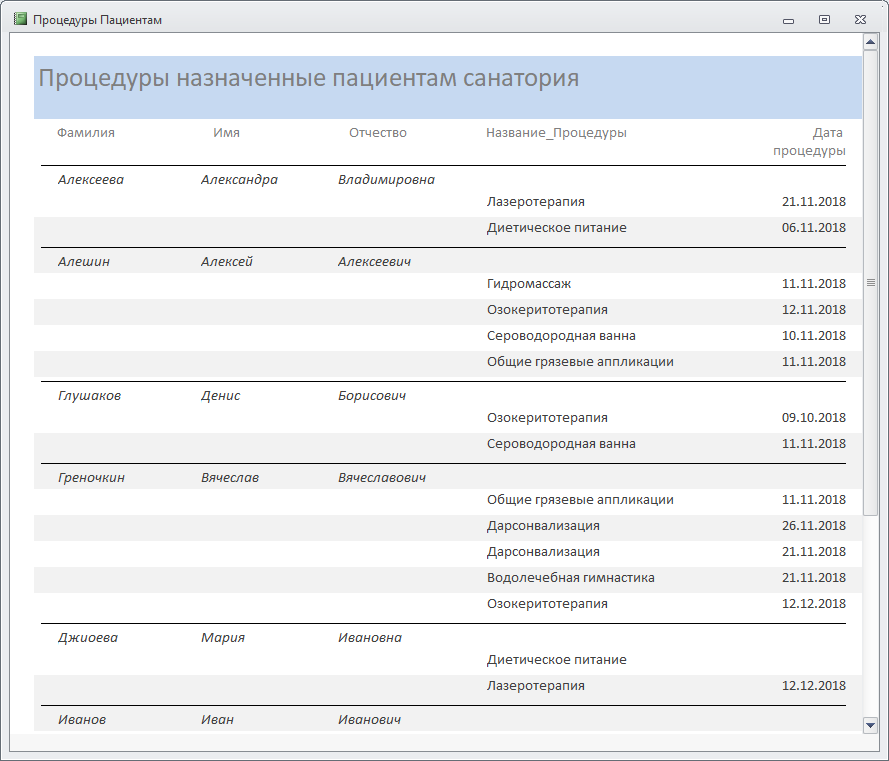
Task: Select patronymic Ивановна
Action: 370,638
